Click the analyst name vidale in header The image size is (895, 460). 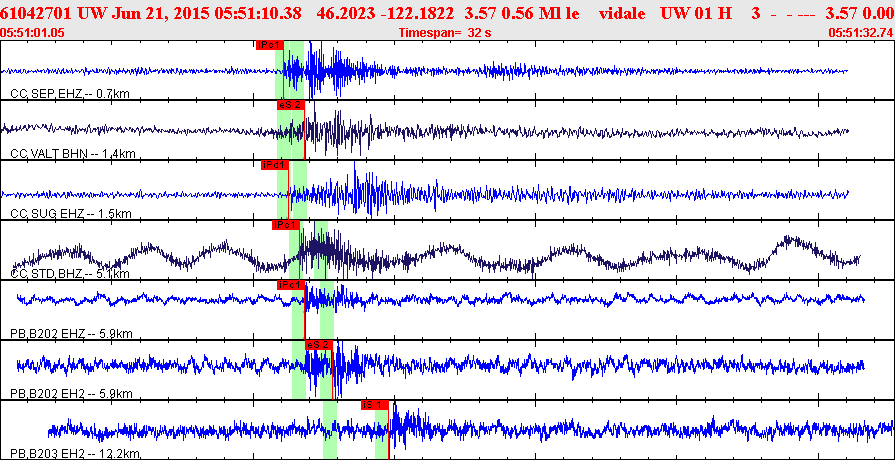620,13
